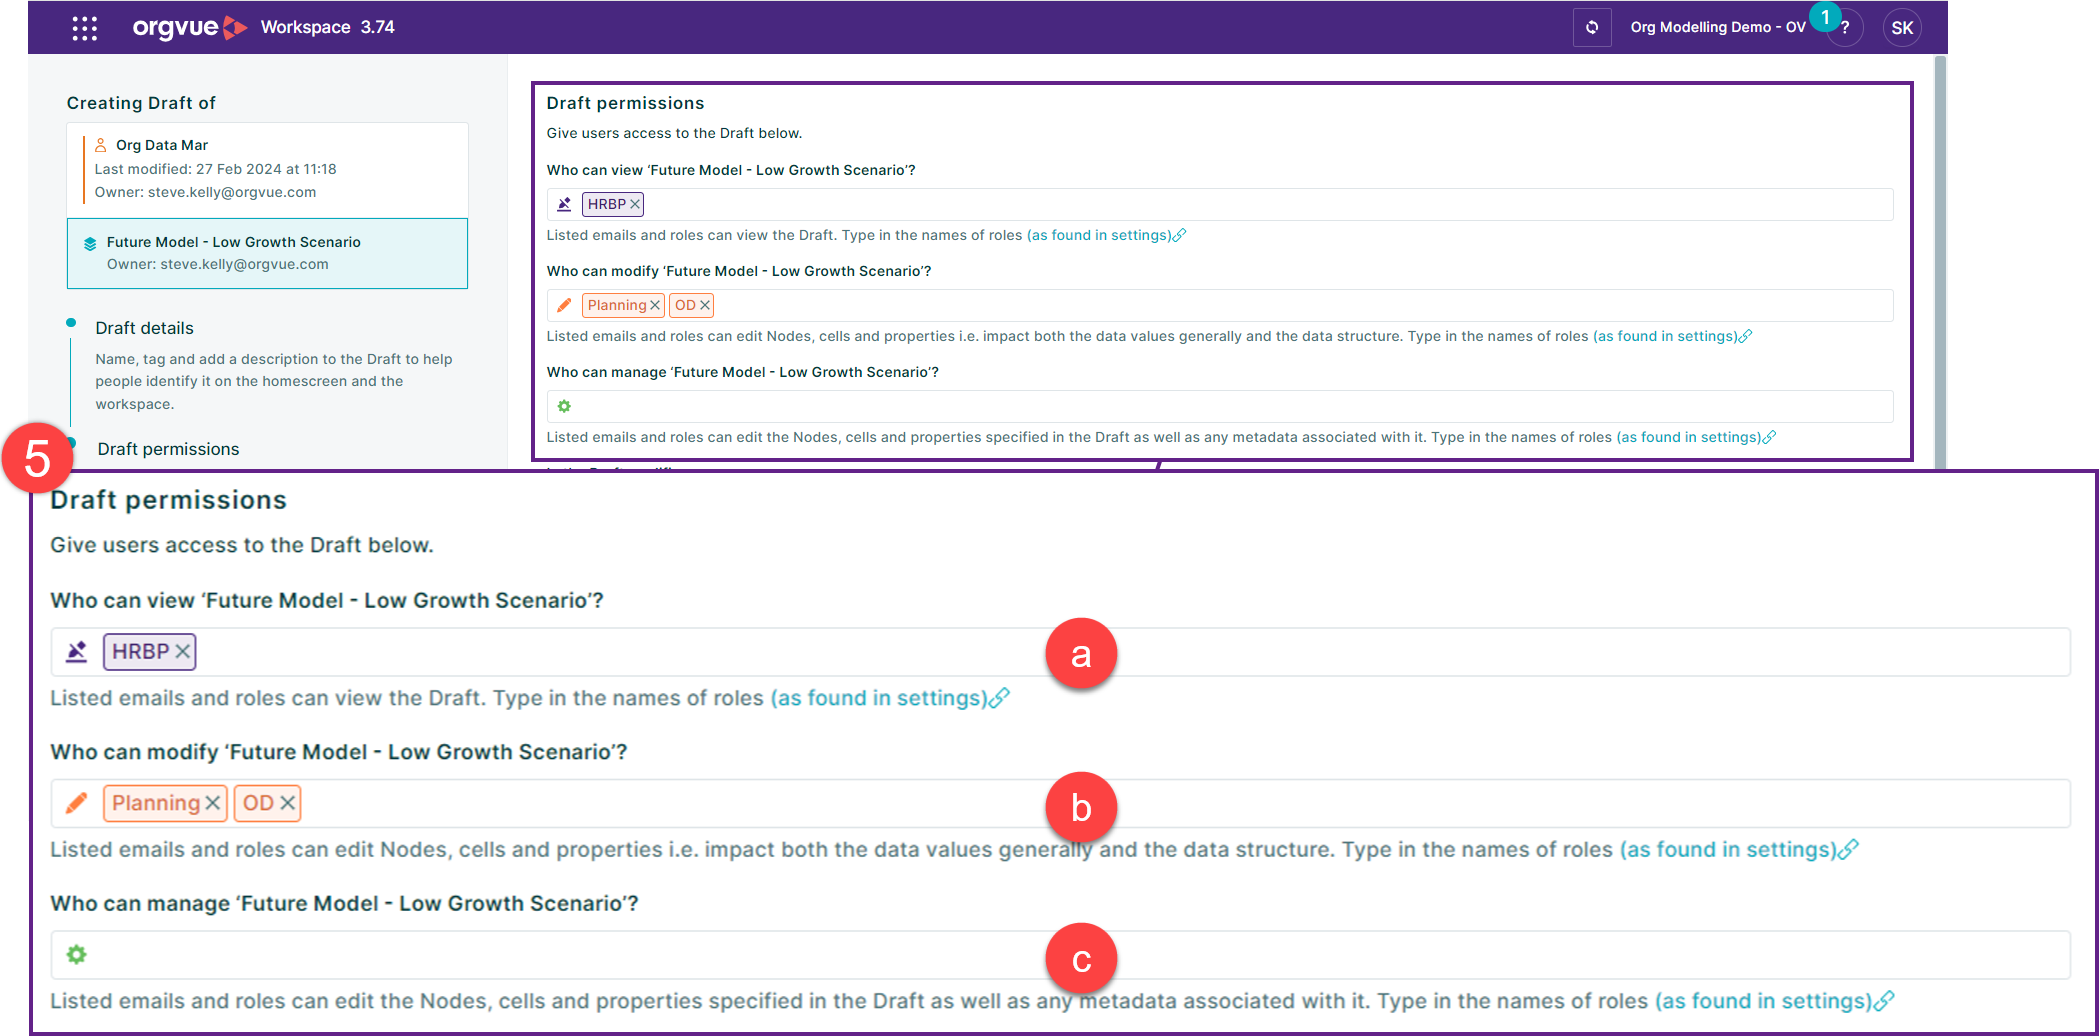This screenshot has width=2099, height=1036.
Task: Open the help question mark icon
Action: pos(1845,28)
